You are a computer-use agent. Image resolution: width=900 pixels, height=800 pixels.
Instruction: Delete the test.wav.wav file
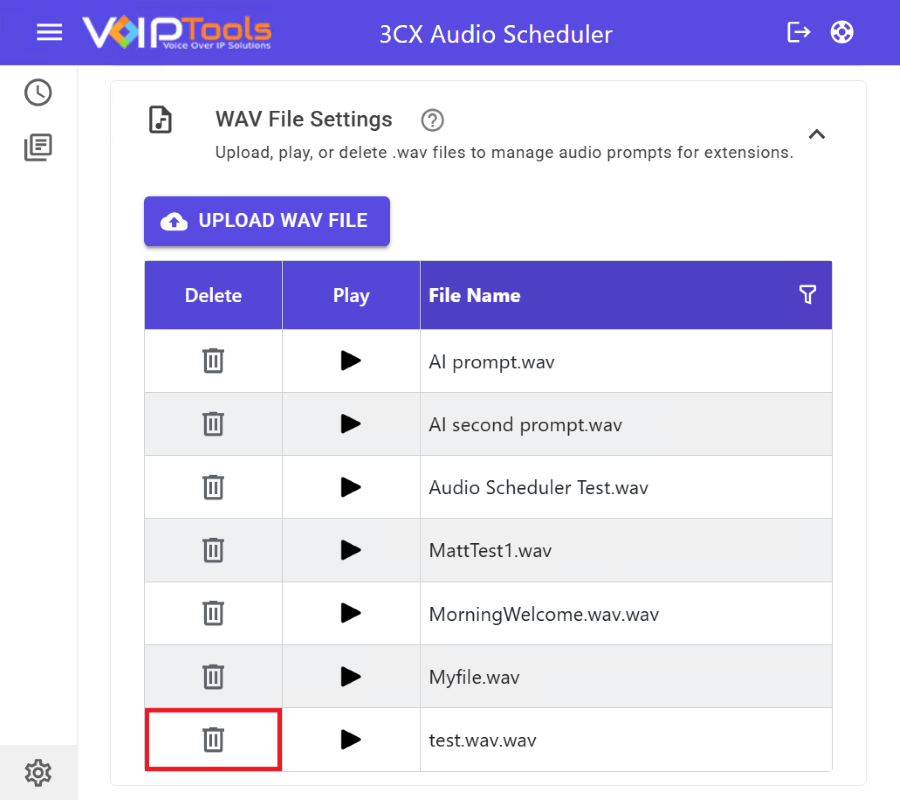(x=213, y=740)
